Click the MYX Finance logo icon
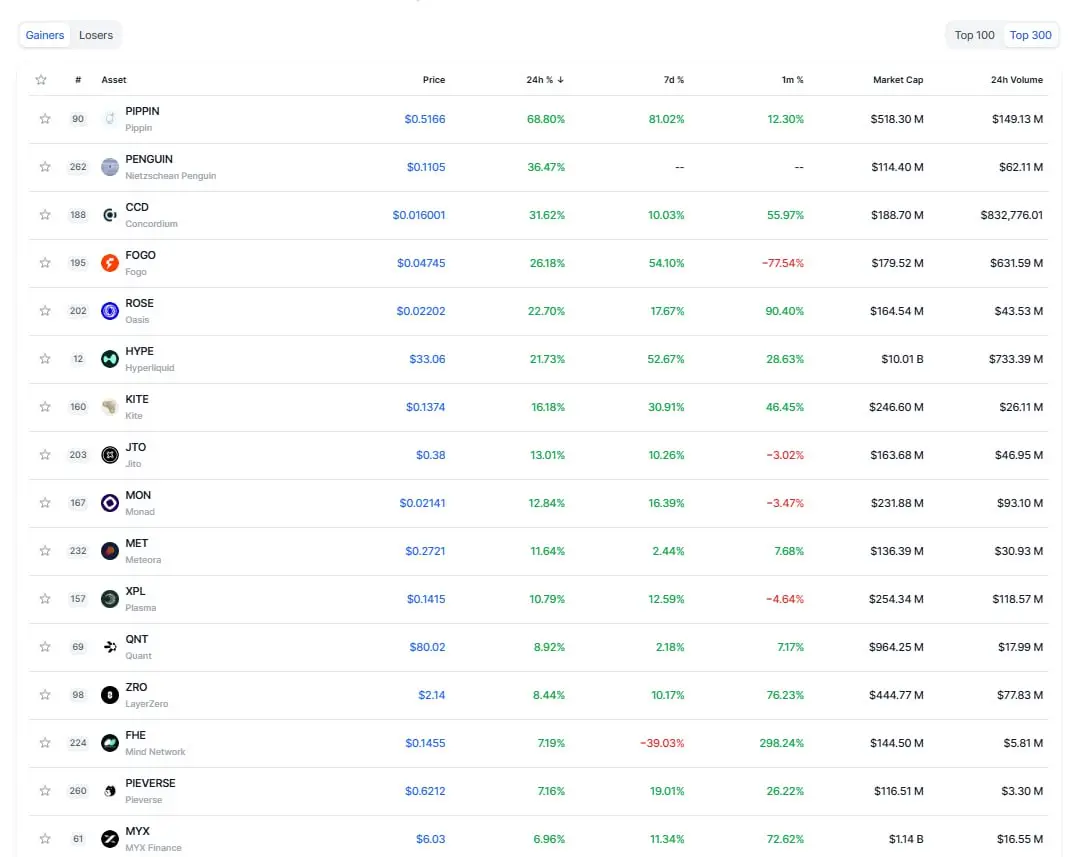 (109, 839)
